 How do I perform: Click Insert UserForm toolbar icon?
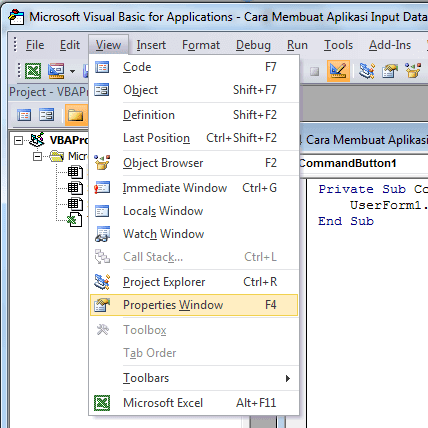coord(56,71)
